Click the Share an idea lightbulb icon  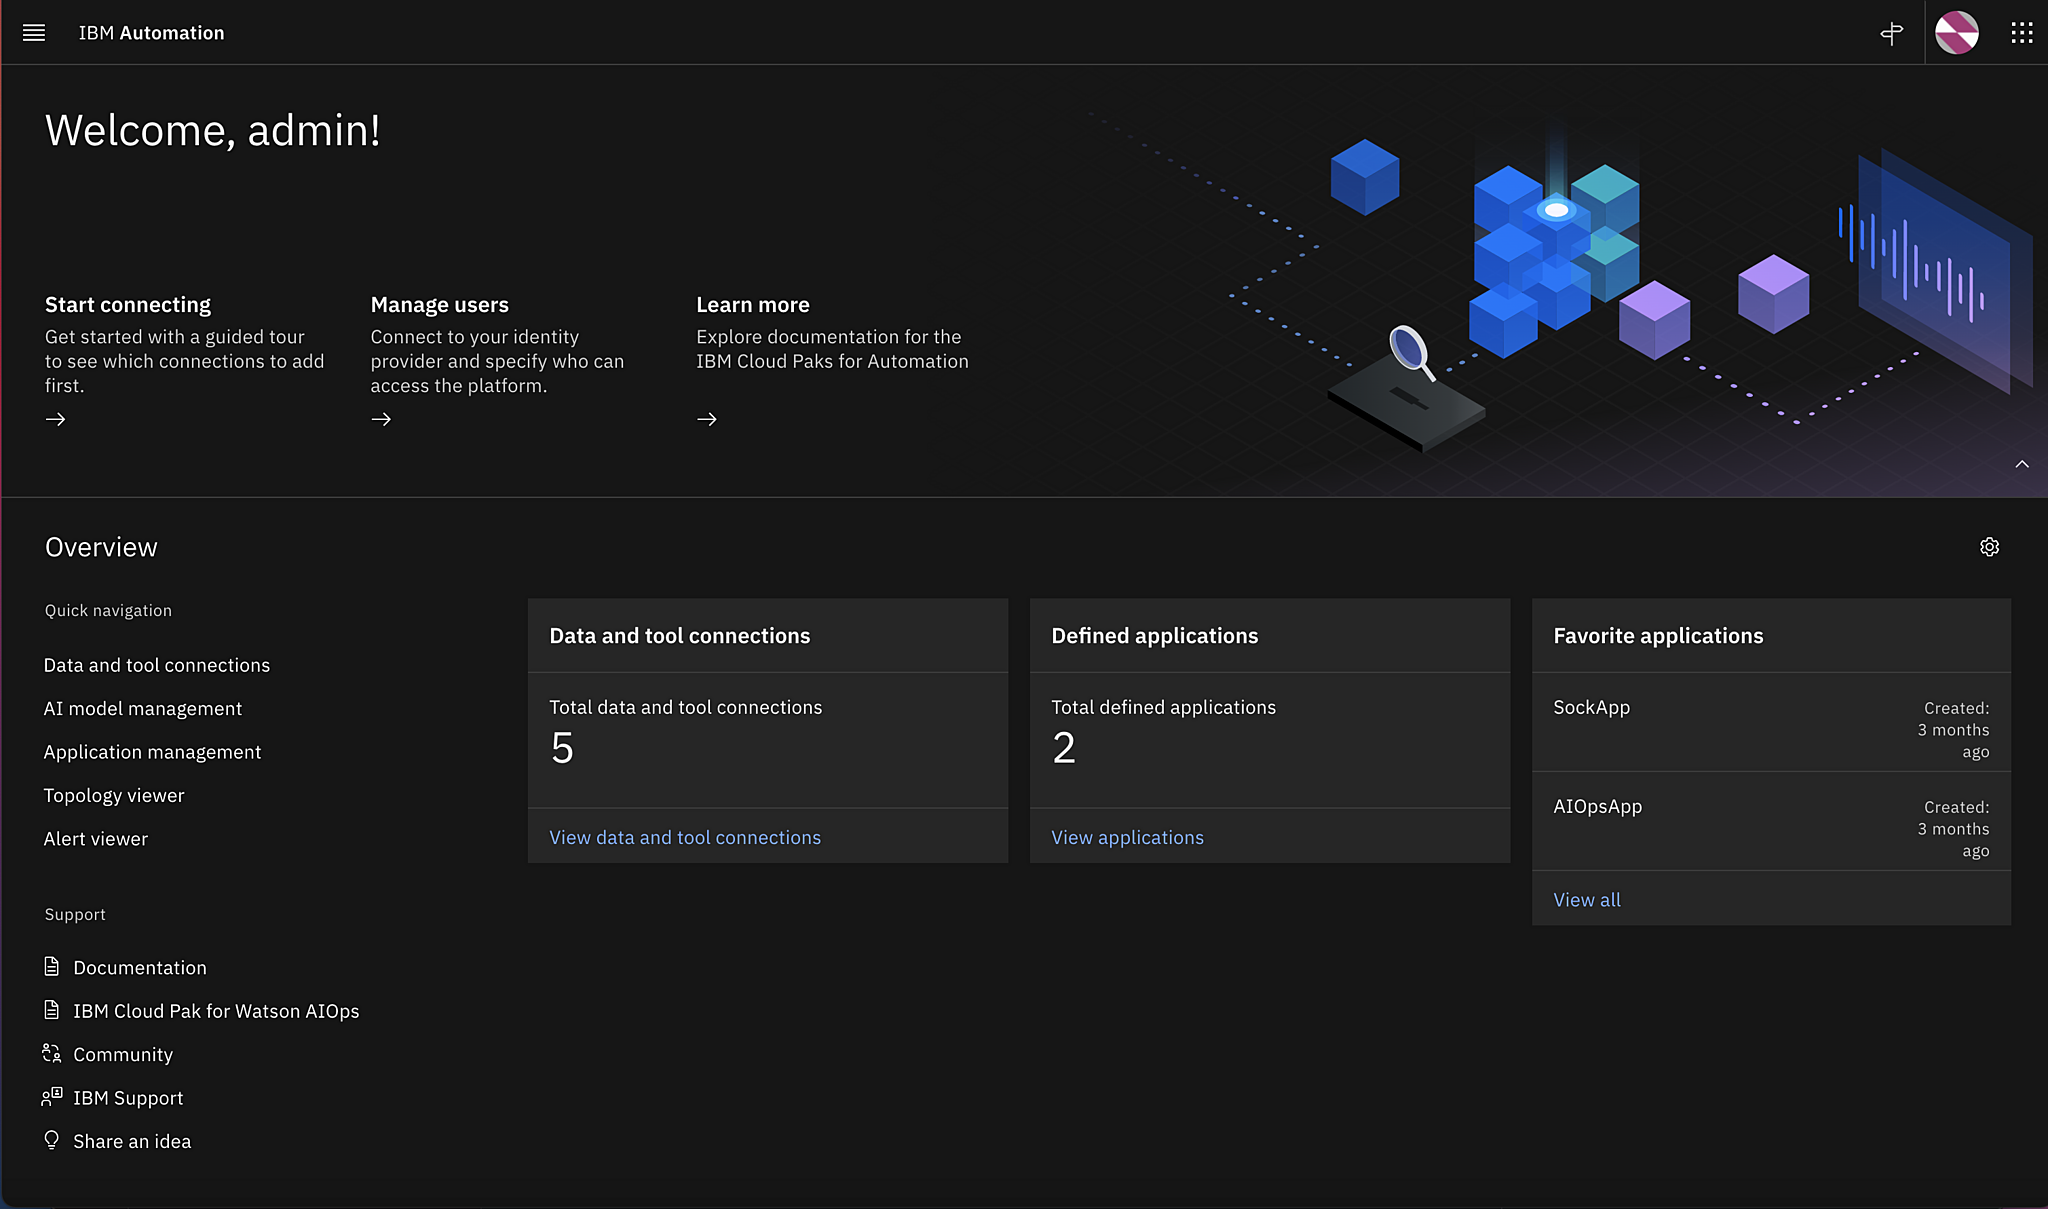point(52,1140)
